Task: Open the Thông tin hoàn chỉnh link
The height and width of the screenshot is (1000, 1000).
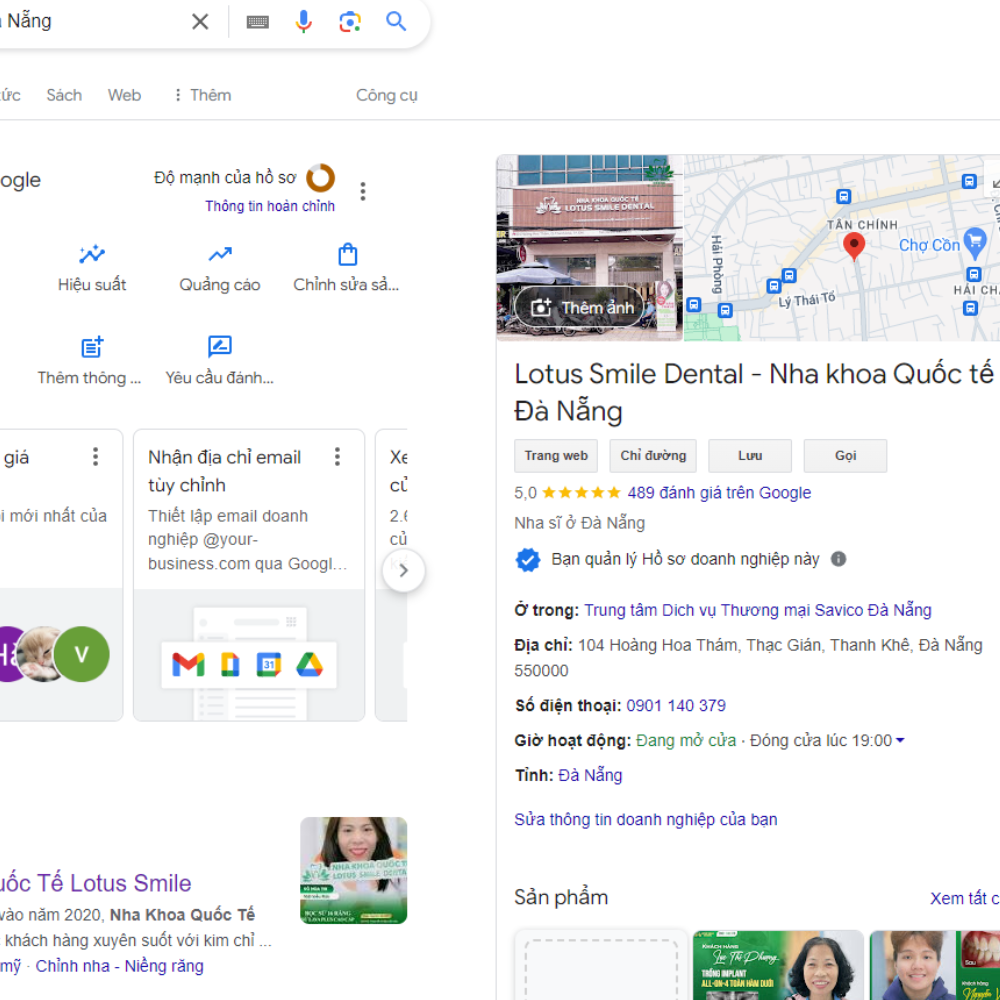Action: coord(270,206)
